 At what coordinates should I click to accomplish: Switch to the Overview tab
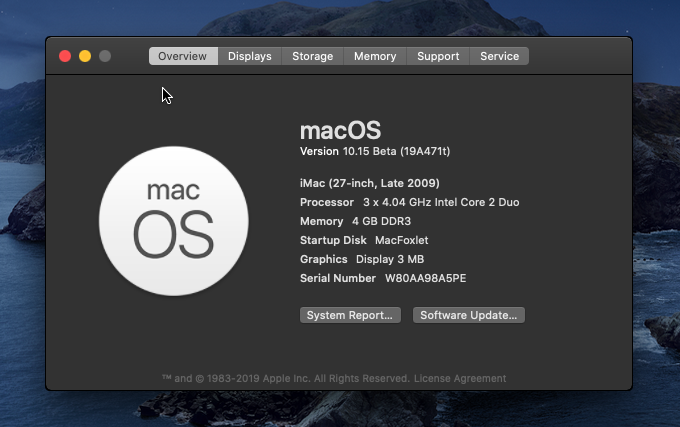183,56
